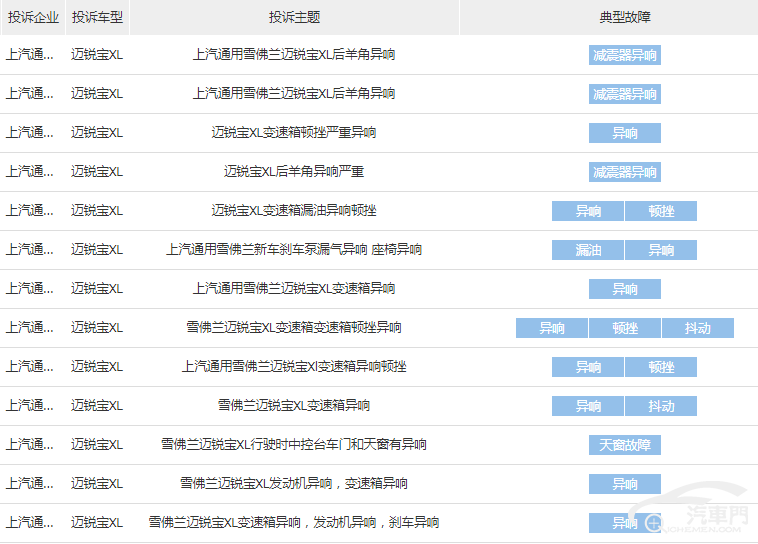The height and width of the screenshot is (544, 758).
Task: Open complaint about 中控台车门和天窗有异响
Action: coord(294,444)
